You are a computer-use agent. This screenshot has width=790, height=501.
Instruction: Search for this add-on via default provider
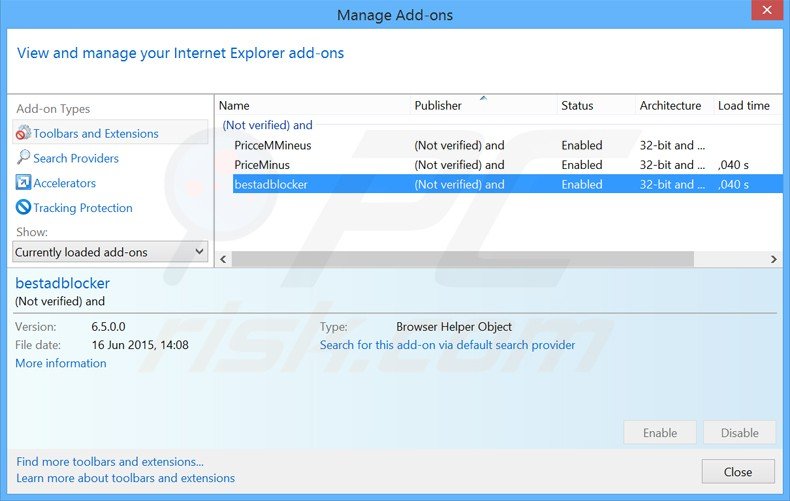[447, 345]
